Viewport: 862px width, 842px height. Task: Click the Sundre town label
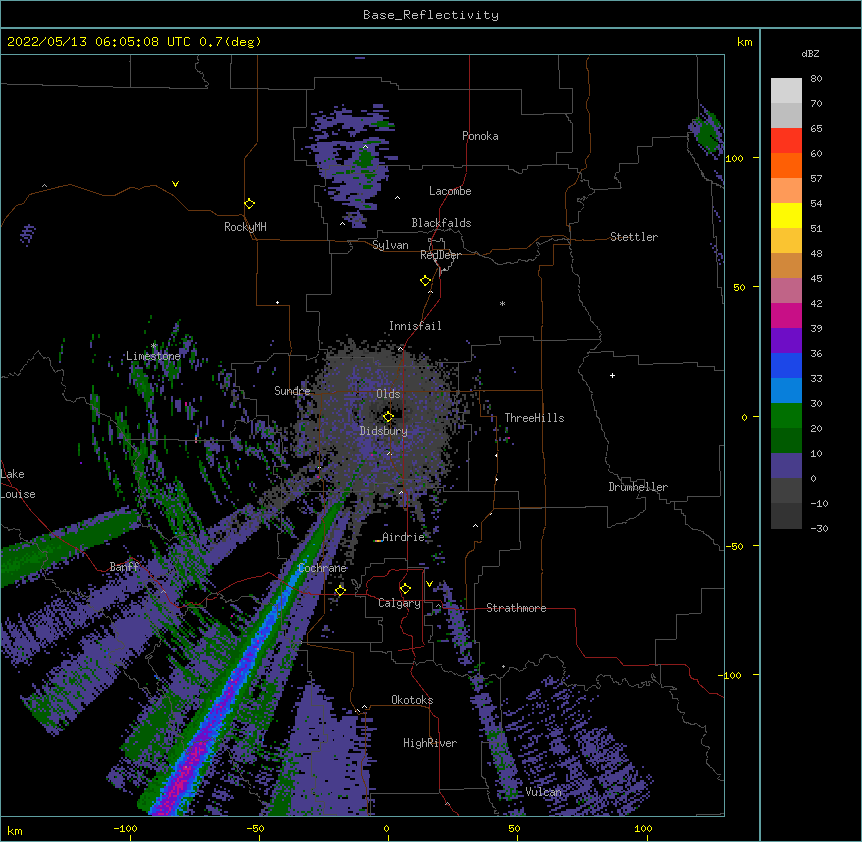click(292, 391)
